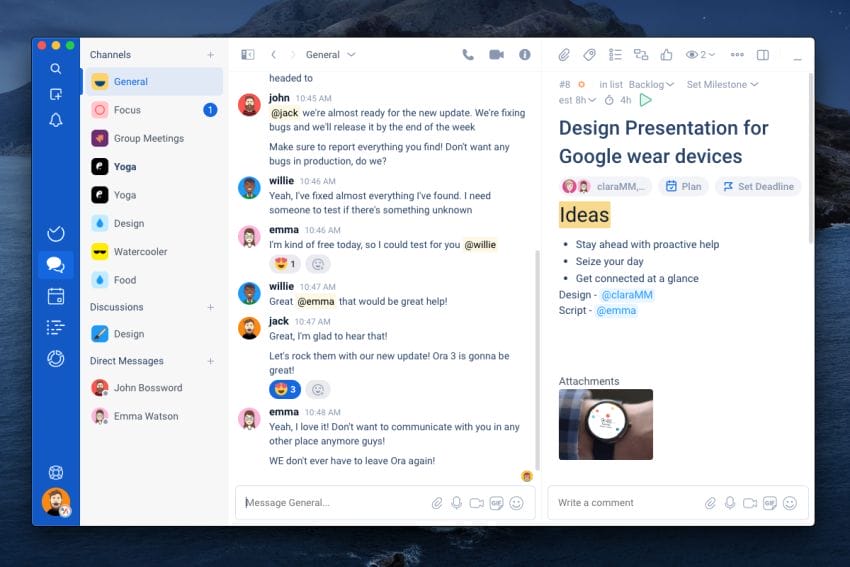Start a video call in General
The width and height of the screenshot is (850, 567).
pos(496,55)
